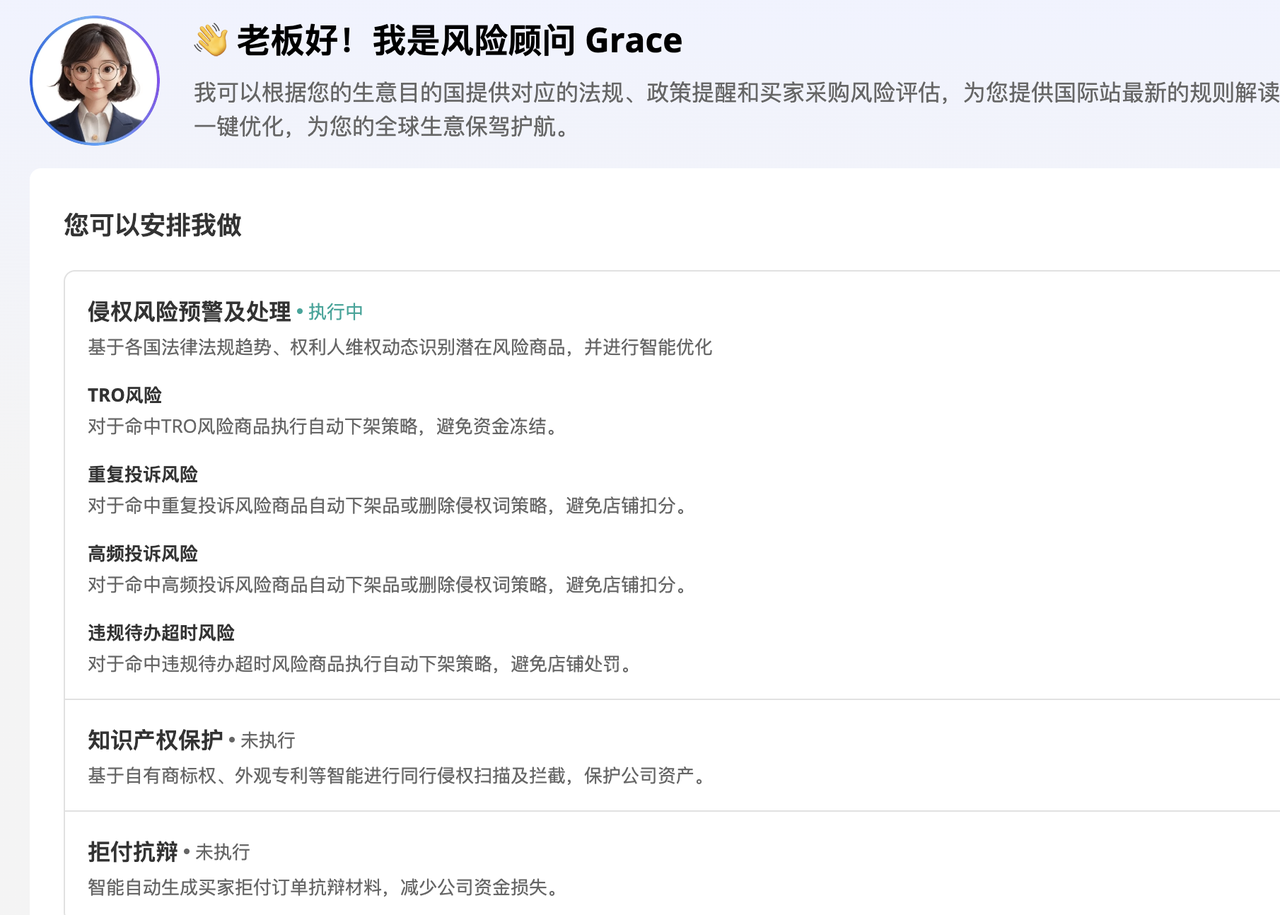Click the 高频投诉风险 strategy description text

pos(390,585)
